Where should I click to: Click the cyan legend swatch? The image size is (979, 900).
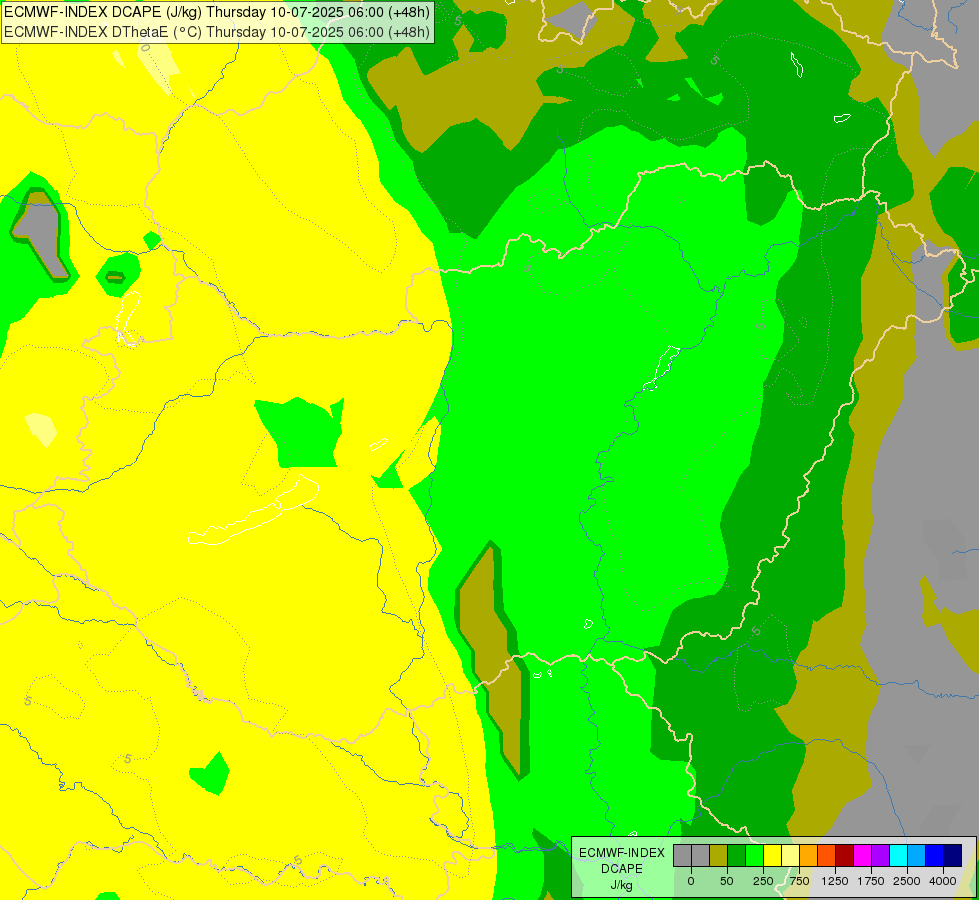pos(899,856)
